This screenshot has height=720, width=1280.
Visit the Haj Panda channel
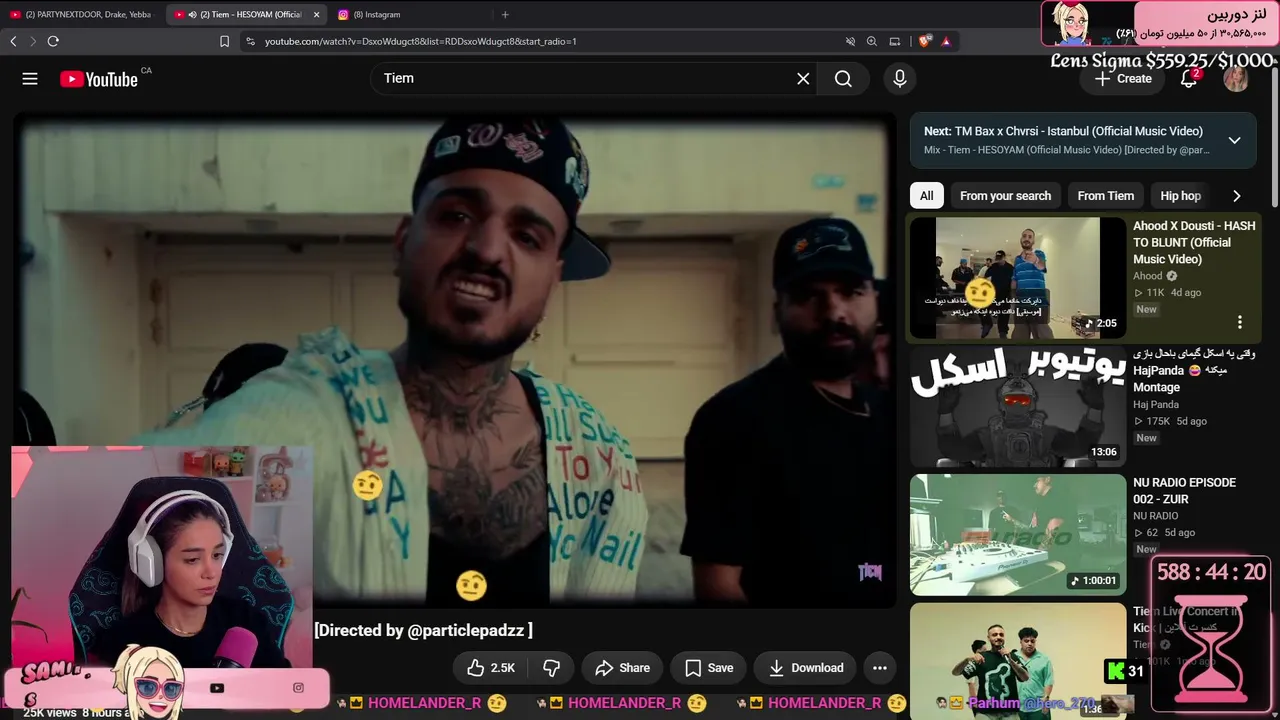[x=1156, y=404]
